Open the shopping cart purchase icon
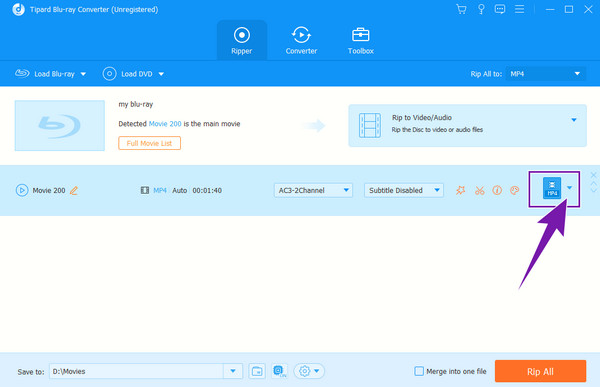This screenshot has height=387, width=600. click(x=461, y=9)
